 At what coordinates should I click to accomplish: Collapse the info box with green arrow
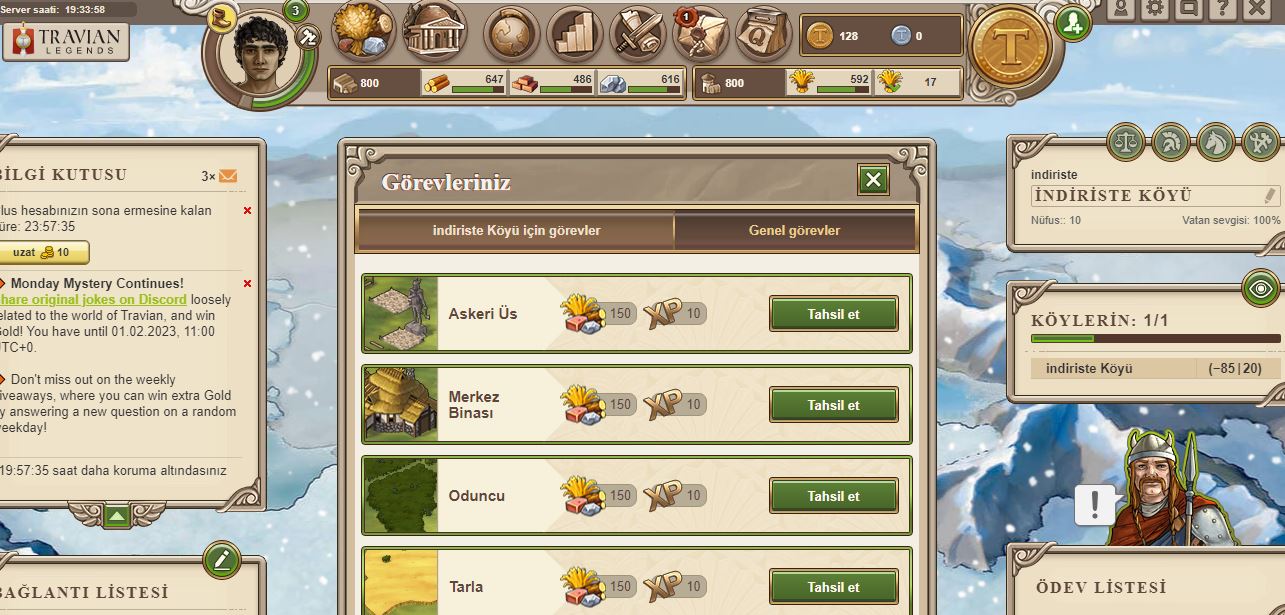click(x=117, y=516)
